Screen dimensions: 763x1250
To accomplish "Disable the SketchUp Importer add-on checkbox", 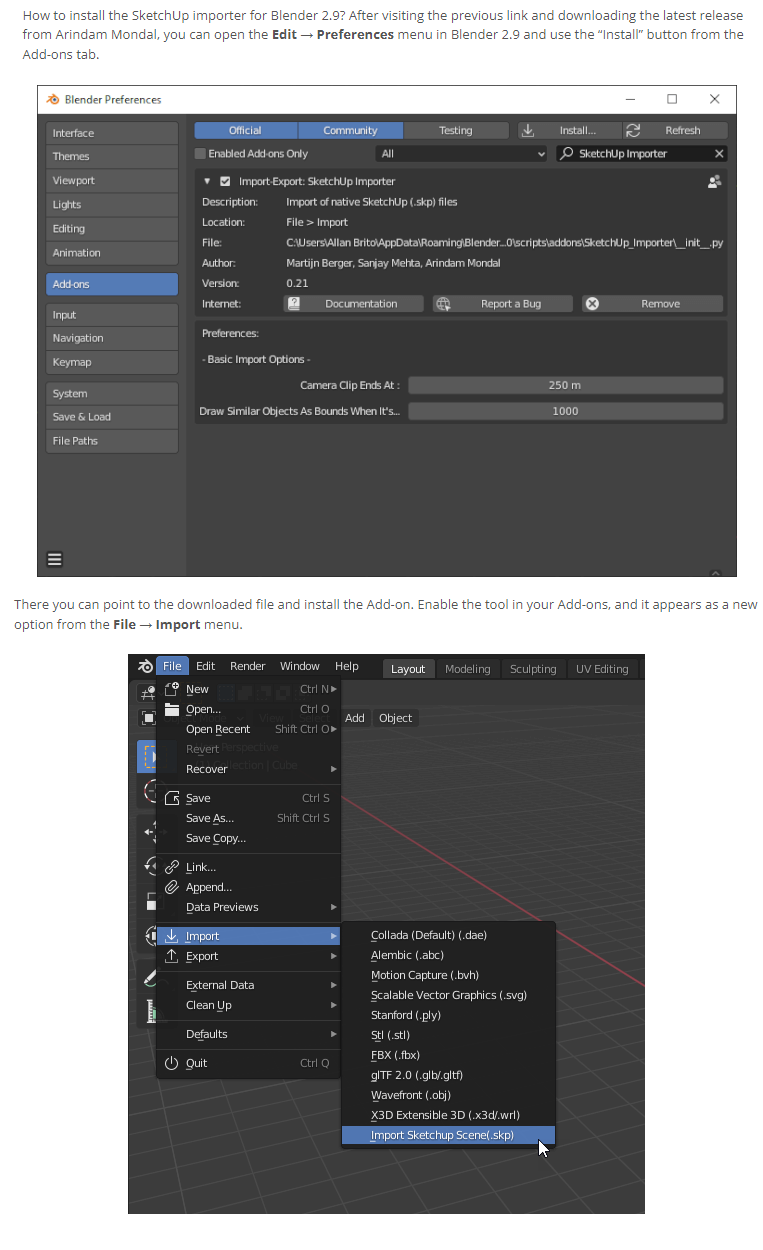I will [225, 181].
